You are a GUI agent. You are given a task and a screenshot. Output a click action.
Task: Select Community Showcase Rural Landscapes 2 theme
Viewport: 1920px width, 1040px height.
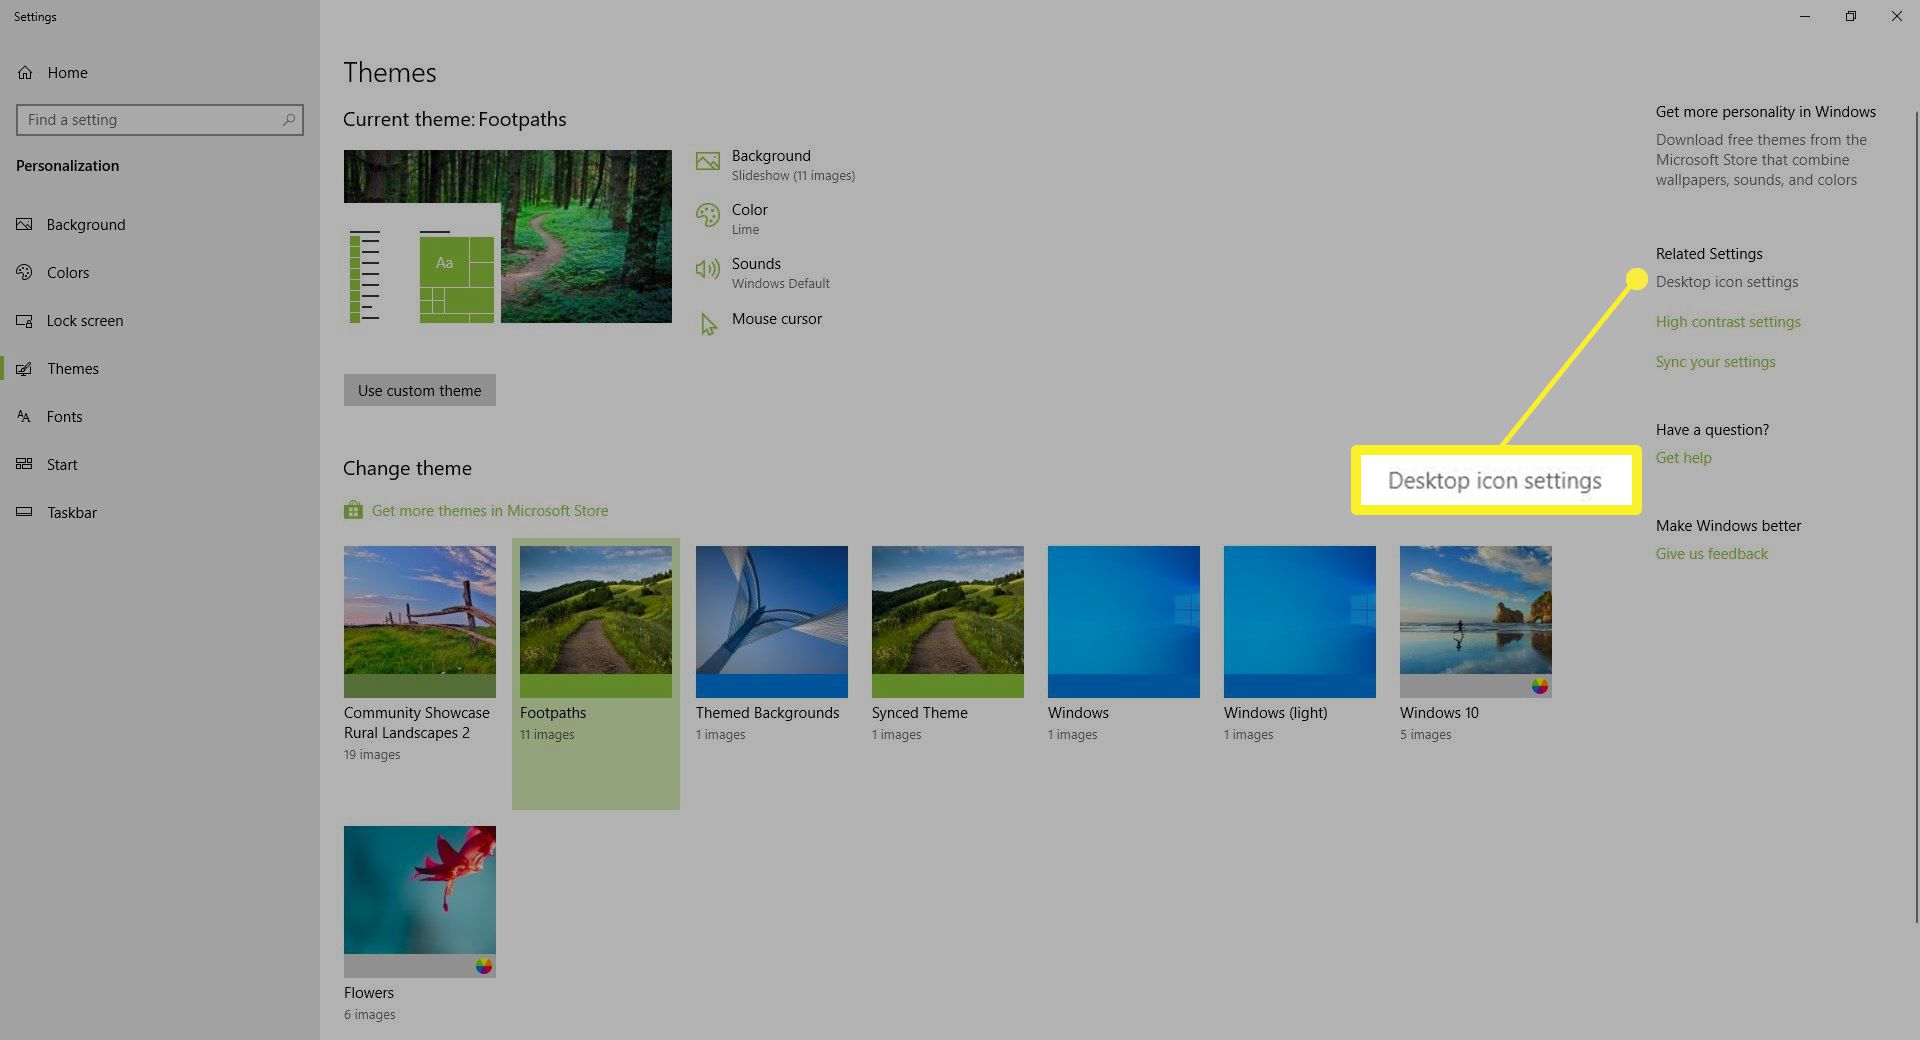(x=420, y=622)
